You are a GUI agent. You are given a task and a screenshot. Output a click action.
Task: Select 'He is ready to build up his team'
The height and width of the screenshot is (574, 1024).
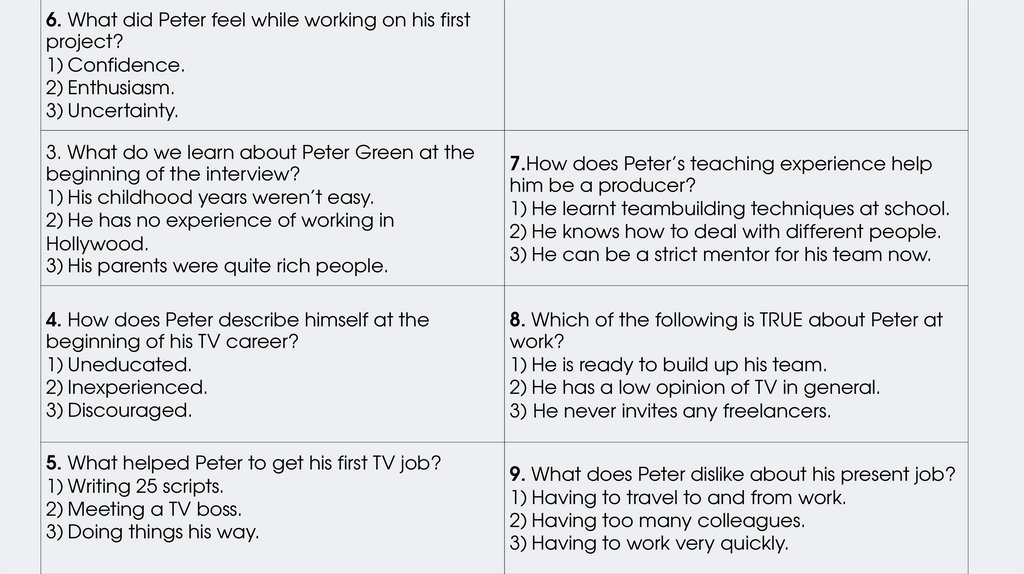pyautogui.click(x=668, y=365)
